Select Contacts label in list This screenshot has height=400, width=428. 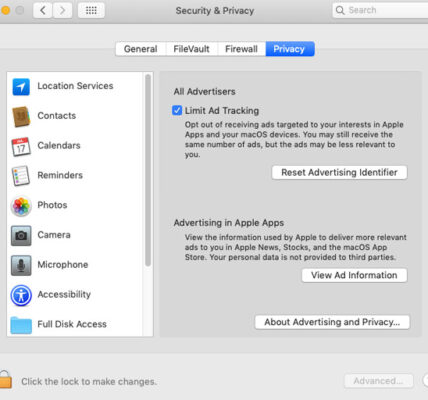coord(57,116)
